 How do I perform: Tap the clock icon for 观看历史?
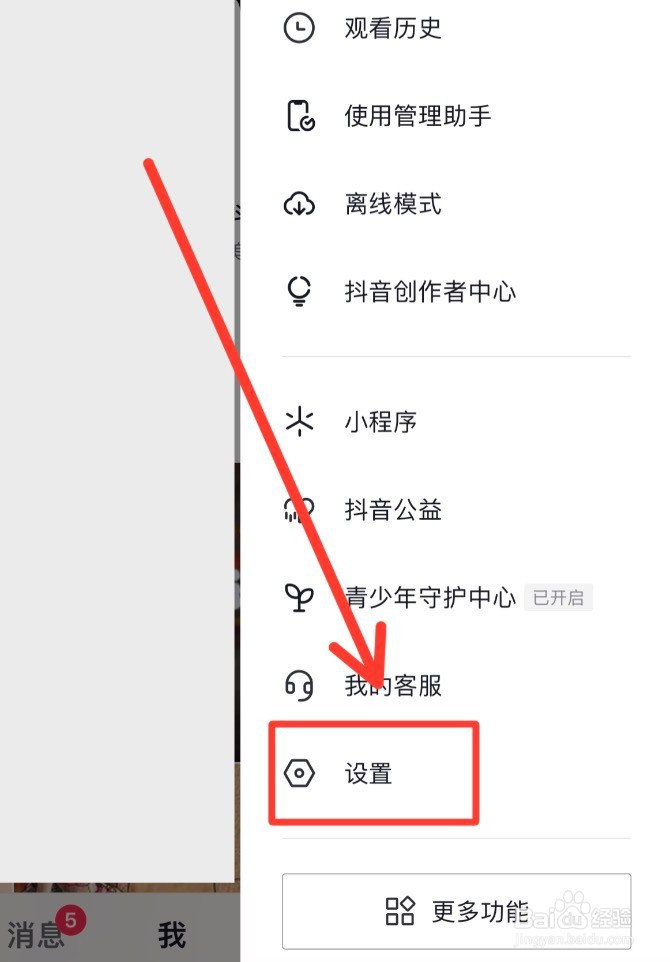tap(299, 28)
